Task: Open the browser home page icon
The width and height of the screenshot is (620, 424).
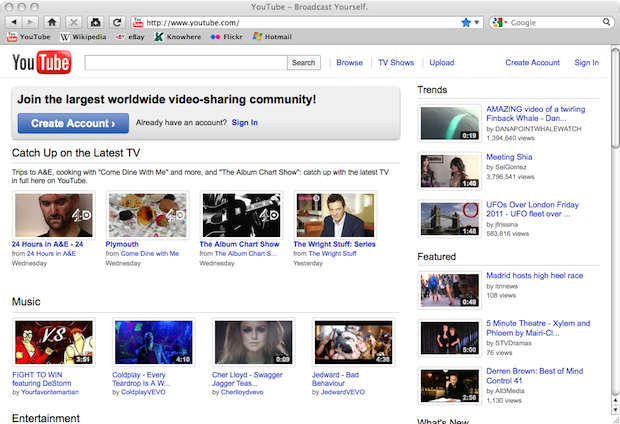Action: tap(52, 22)
